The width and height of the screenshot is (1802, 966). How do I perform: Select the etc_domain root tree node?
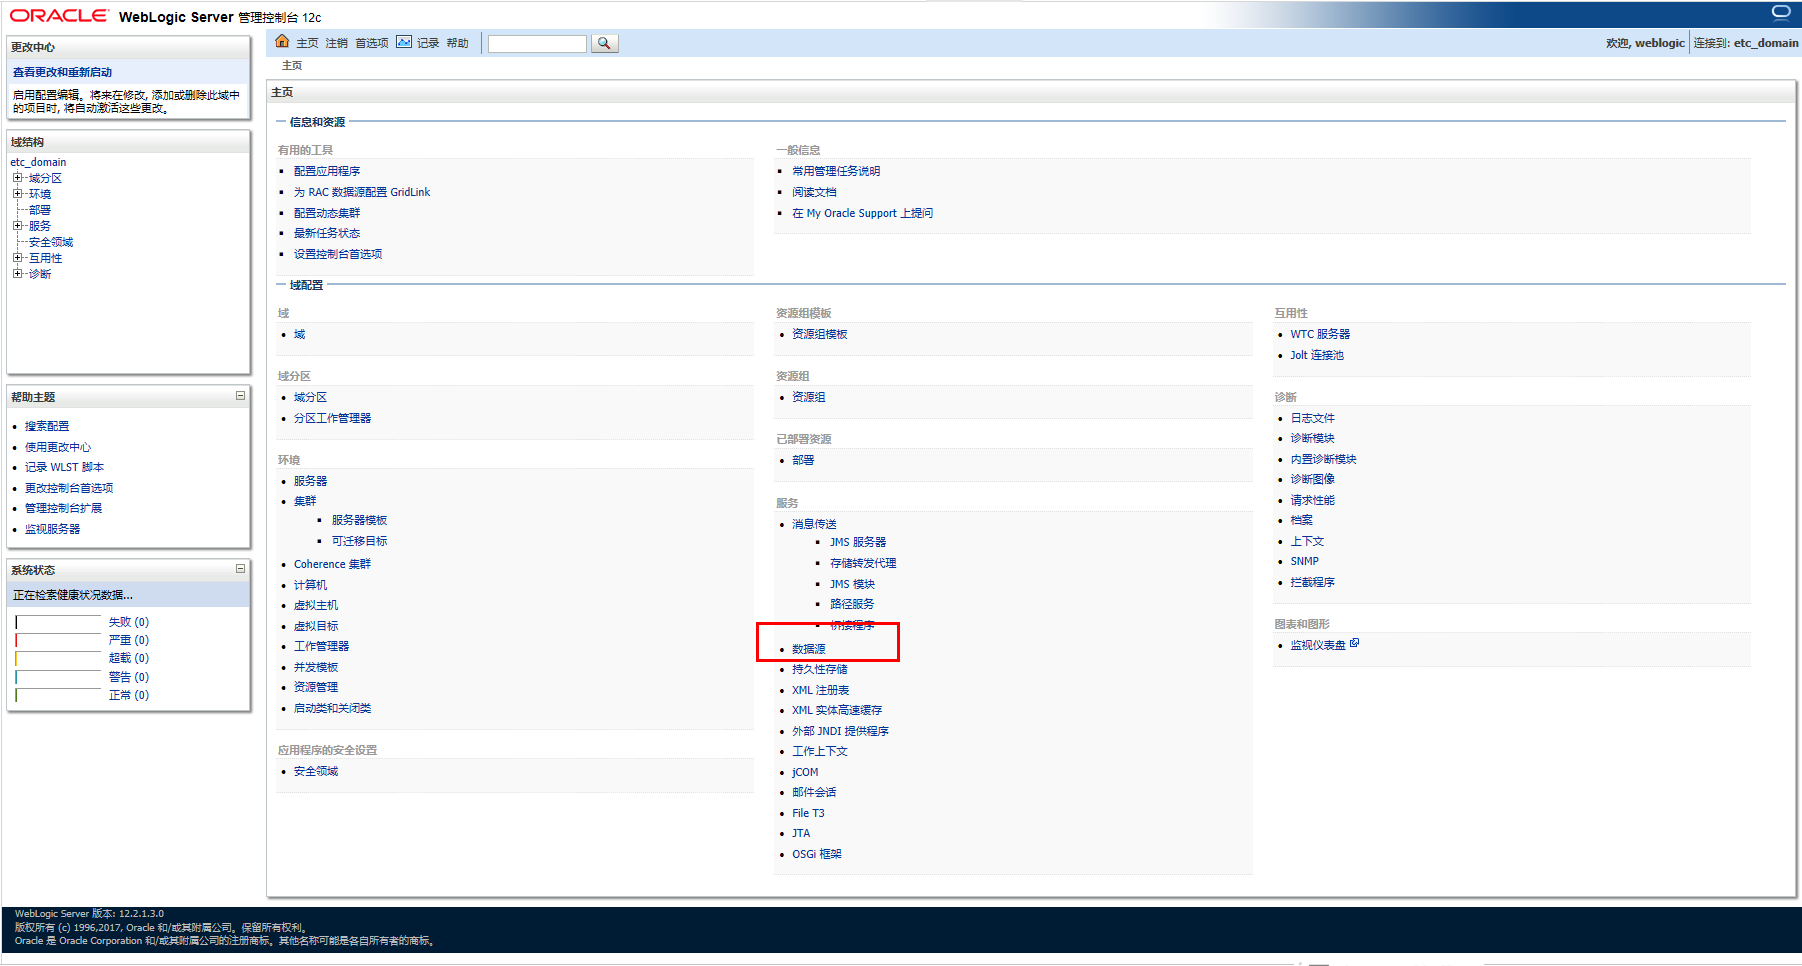click(38, 162)
